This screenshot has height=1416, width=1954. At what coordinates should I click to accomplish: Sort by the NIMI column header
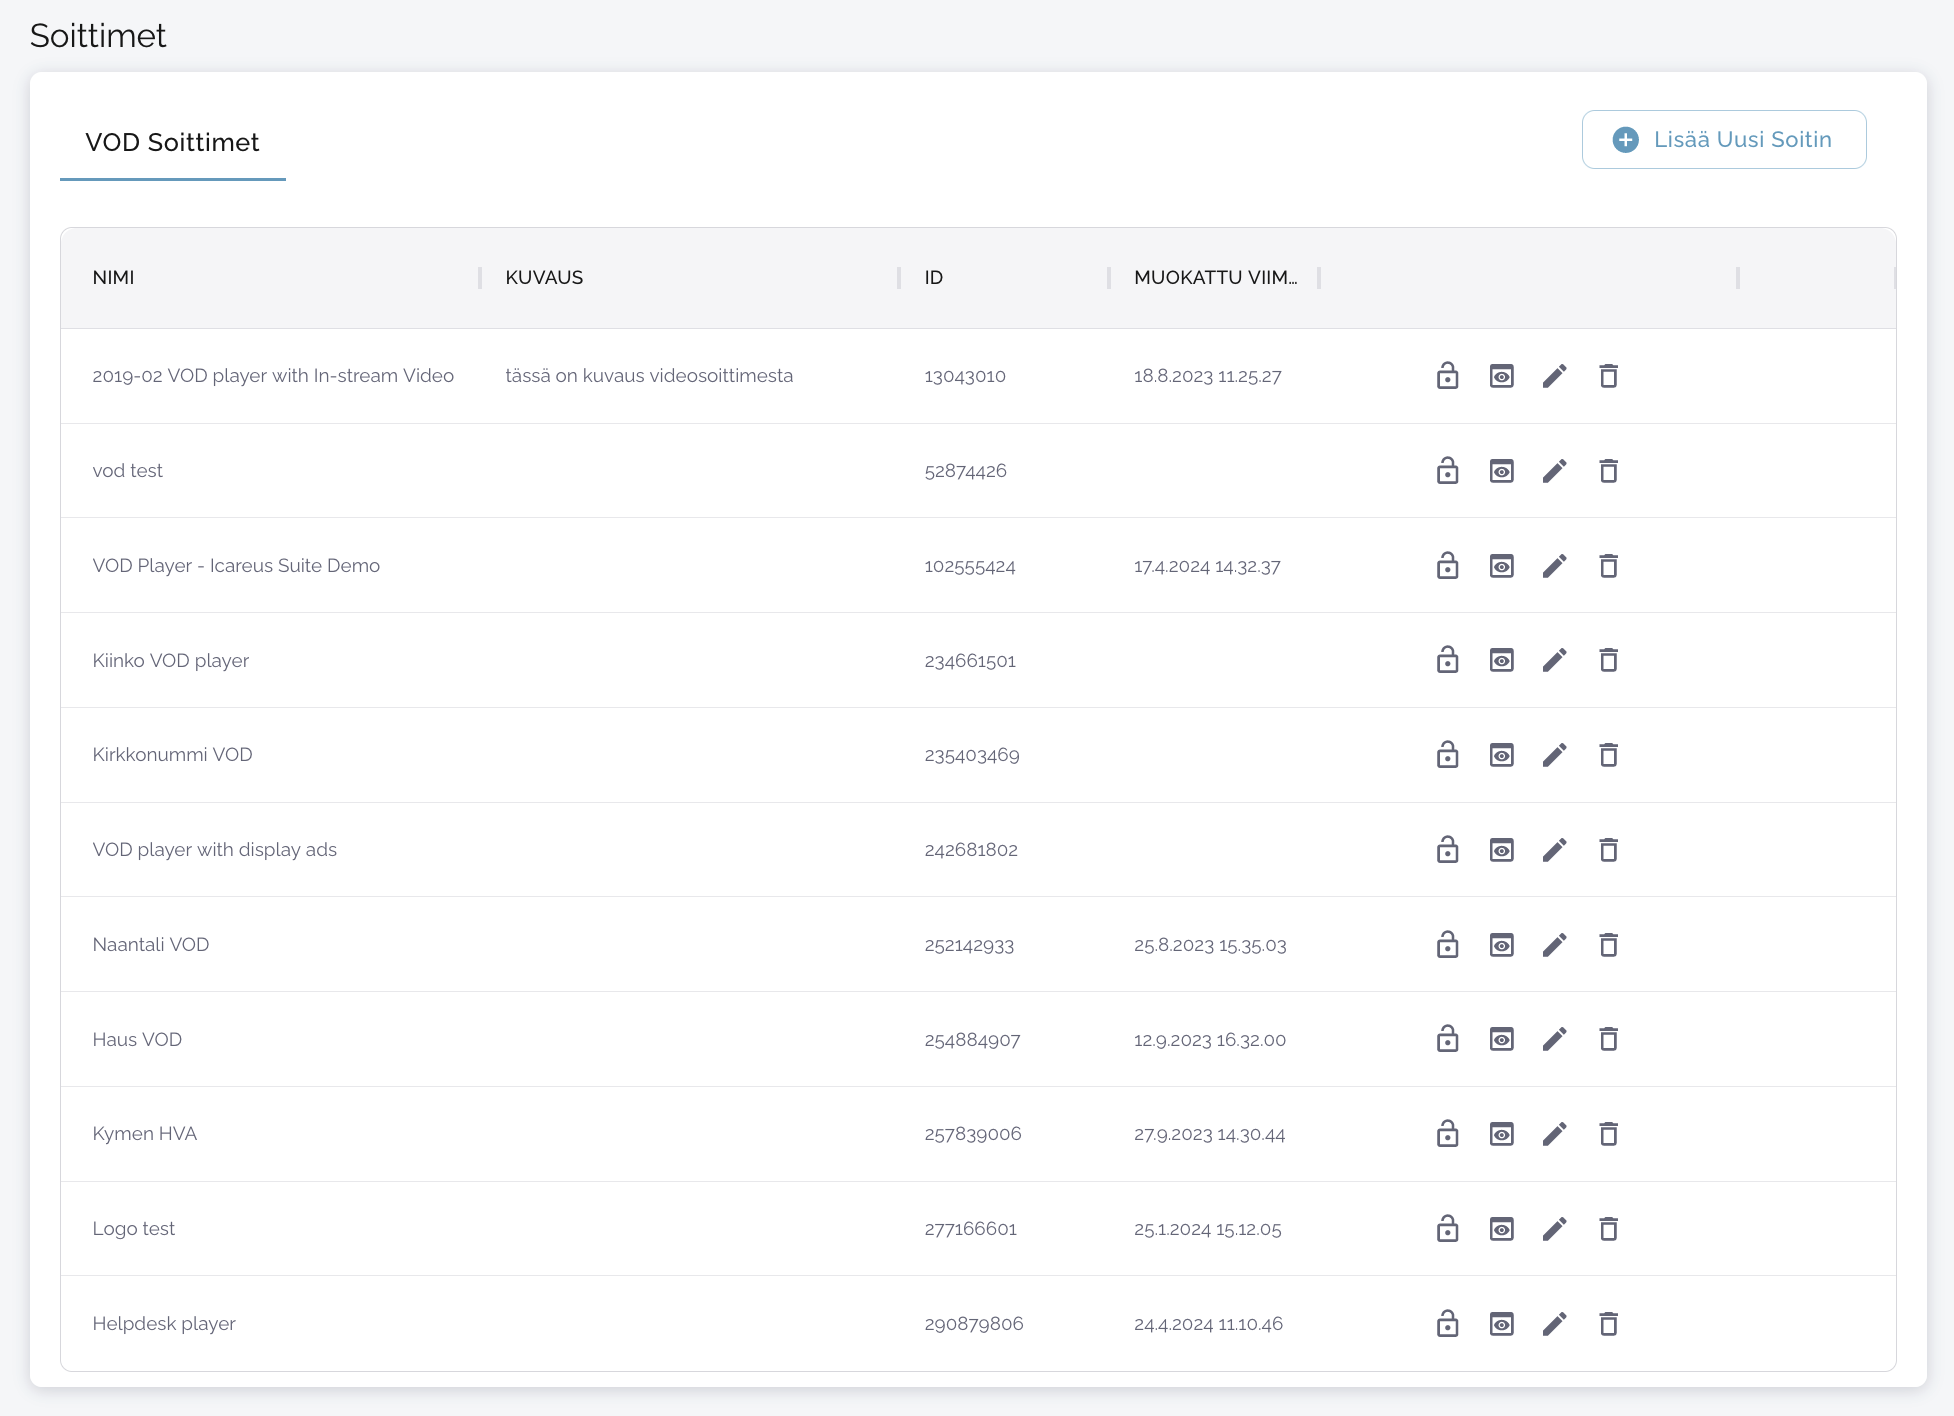coord(113,278)
